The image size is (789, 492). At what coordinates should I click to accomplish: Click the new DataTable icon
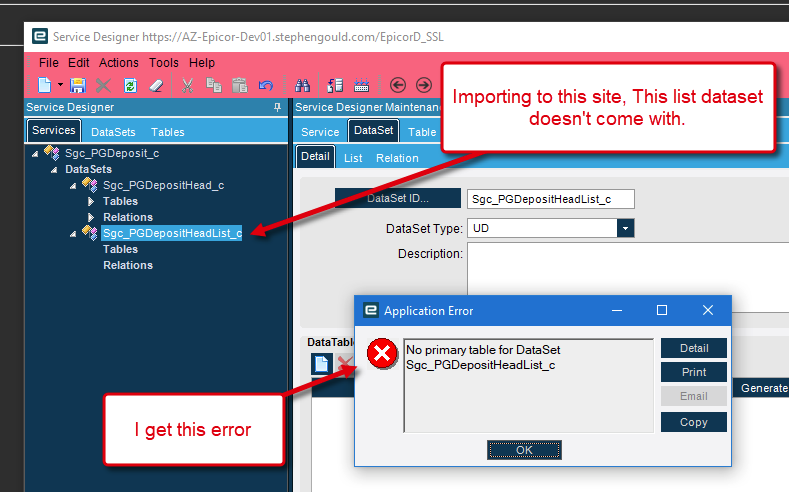pos(321,363)
